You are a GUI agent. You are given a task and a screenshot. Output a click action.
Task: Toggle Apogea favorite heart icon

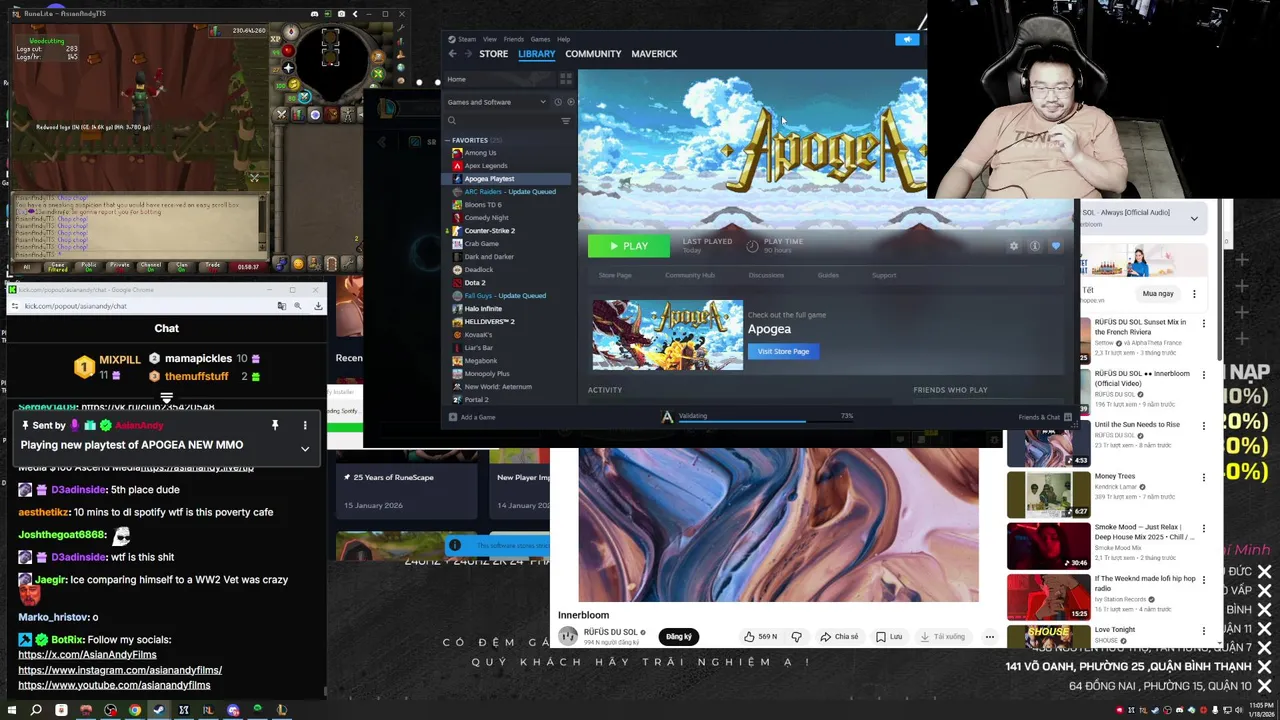(1055, 246)
